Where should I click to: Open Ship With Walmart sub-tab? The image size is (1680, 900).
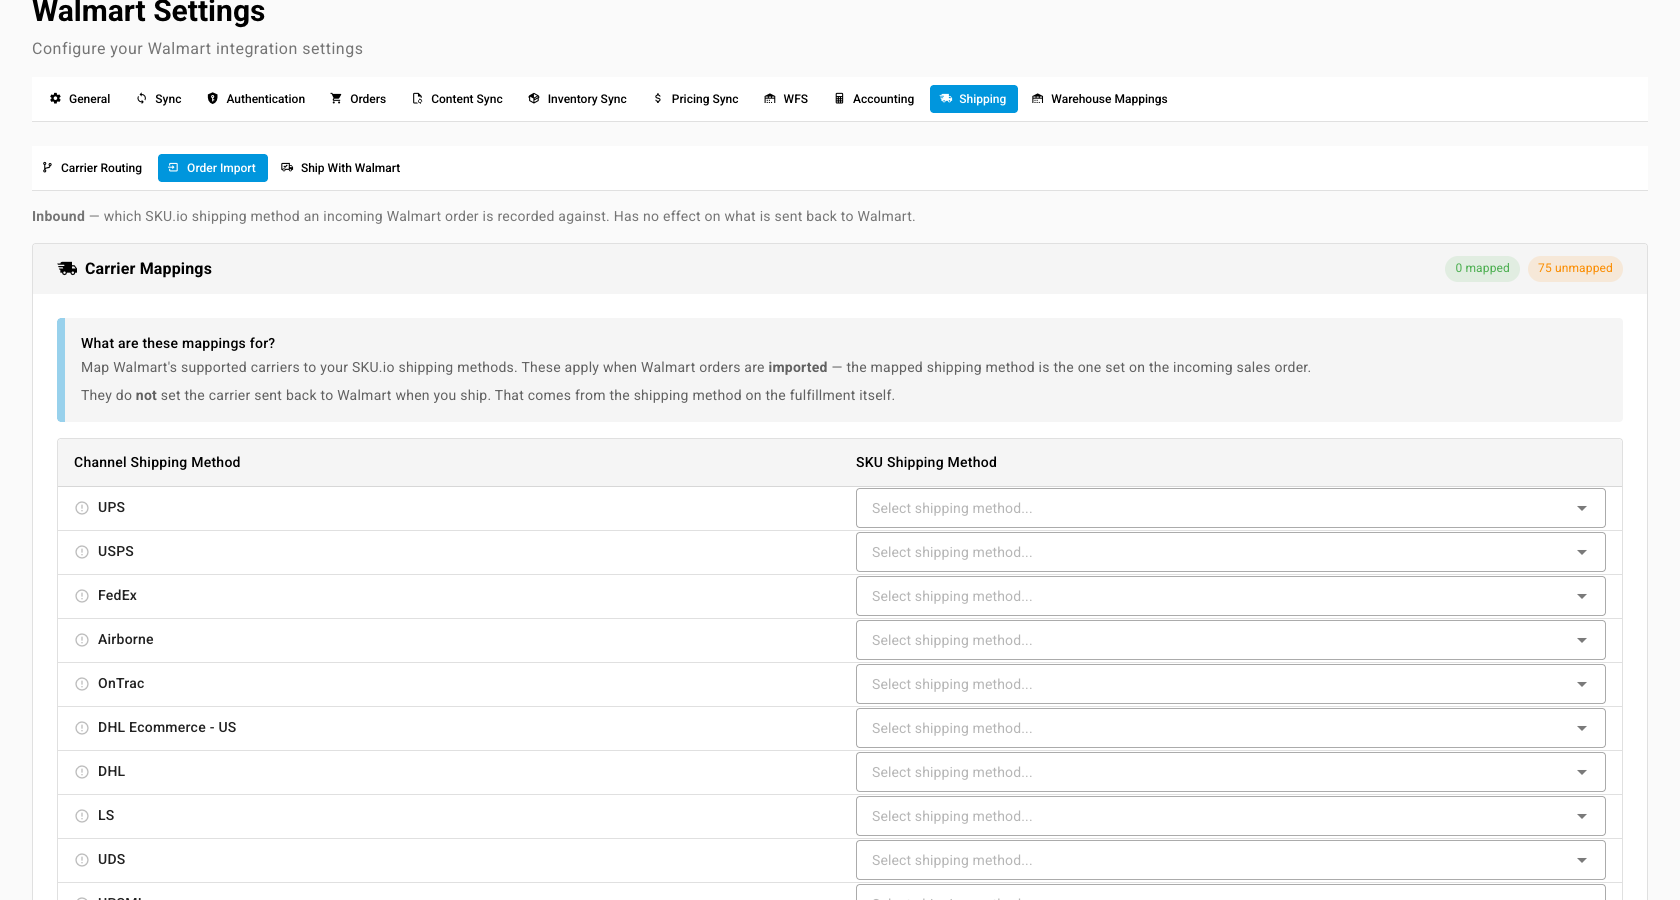341,168
